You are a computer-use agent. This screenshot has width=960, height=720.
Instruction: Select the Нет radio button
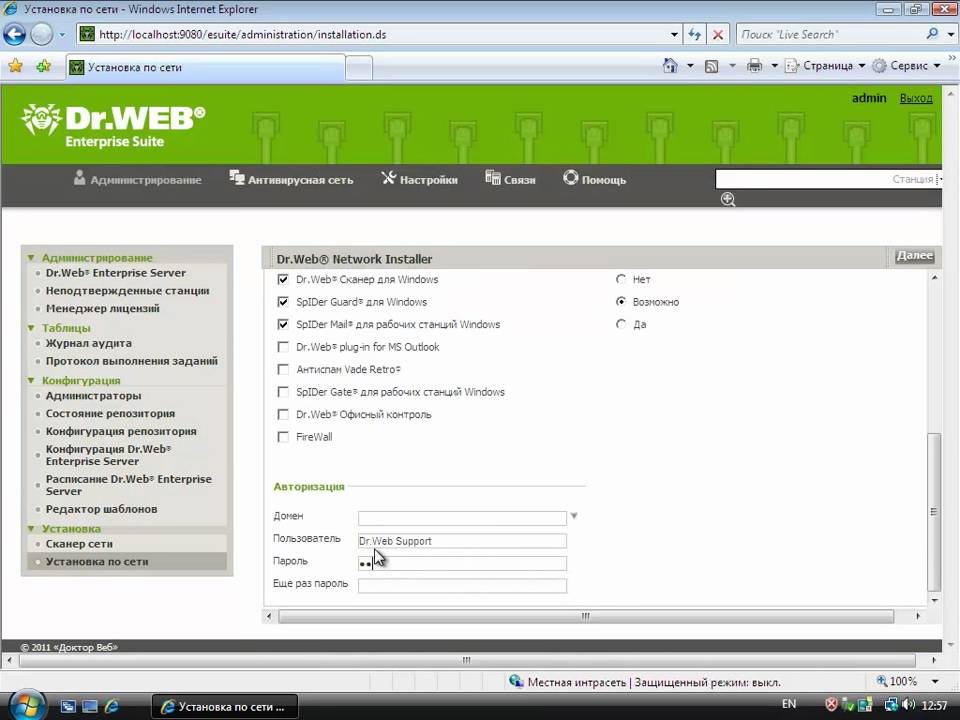pos(621,279)
